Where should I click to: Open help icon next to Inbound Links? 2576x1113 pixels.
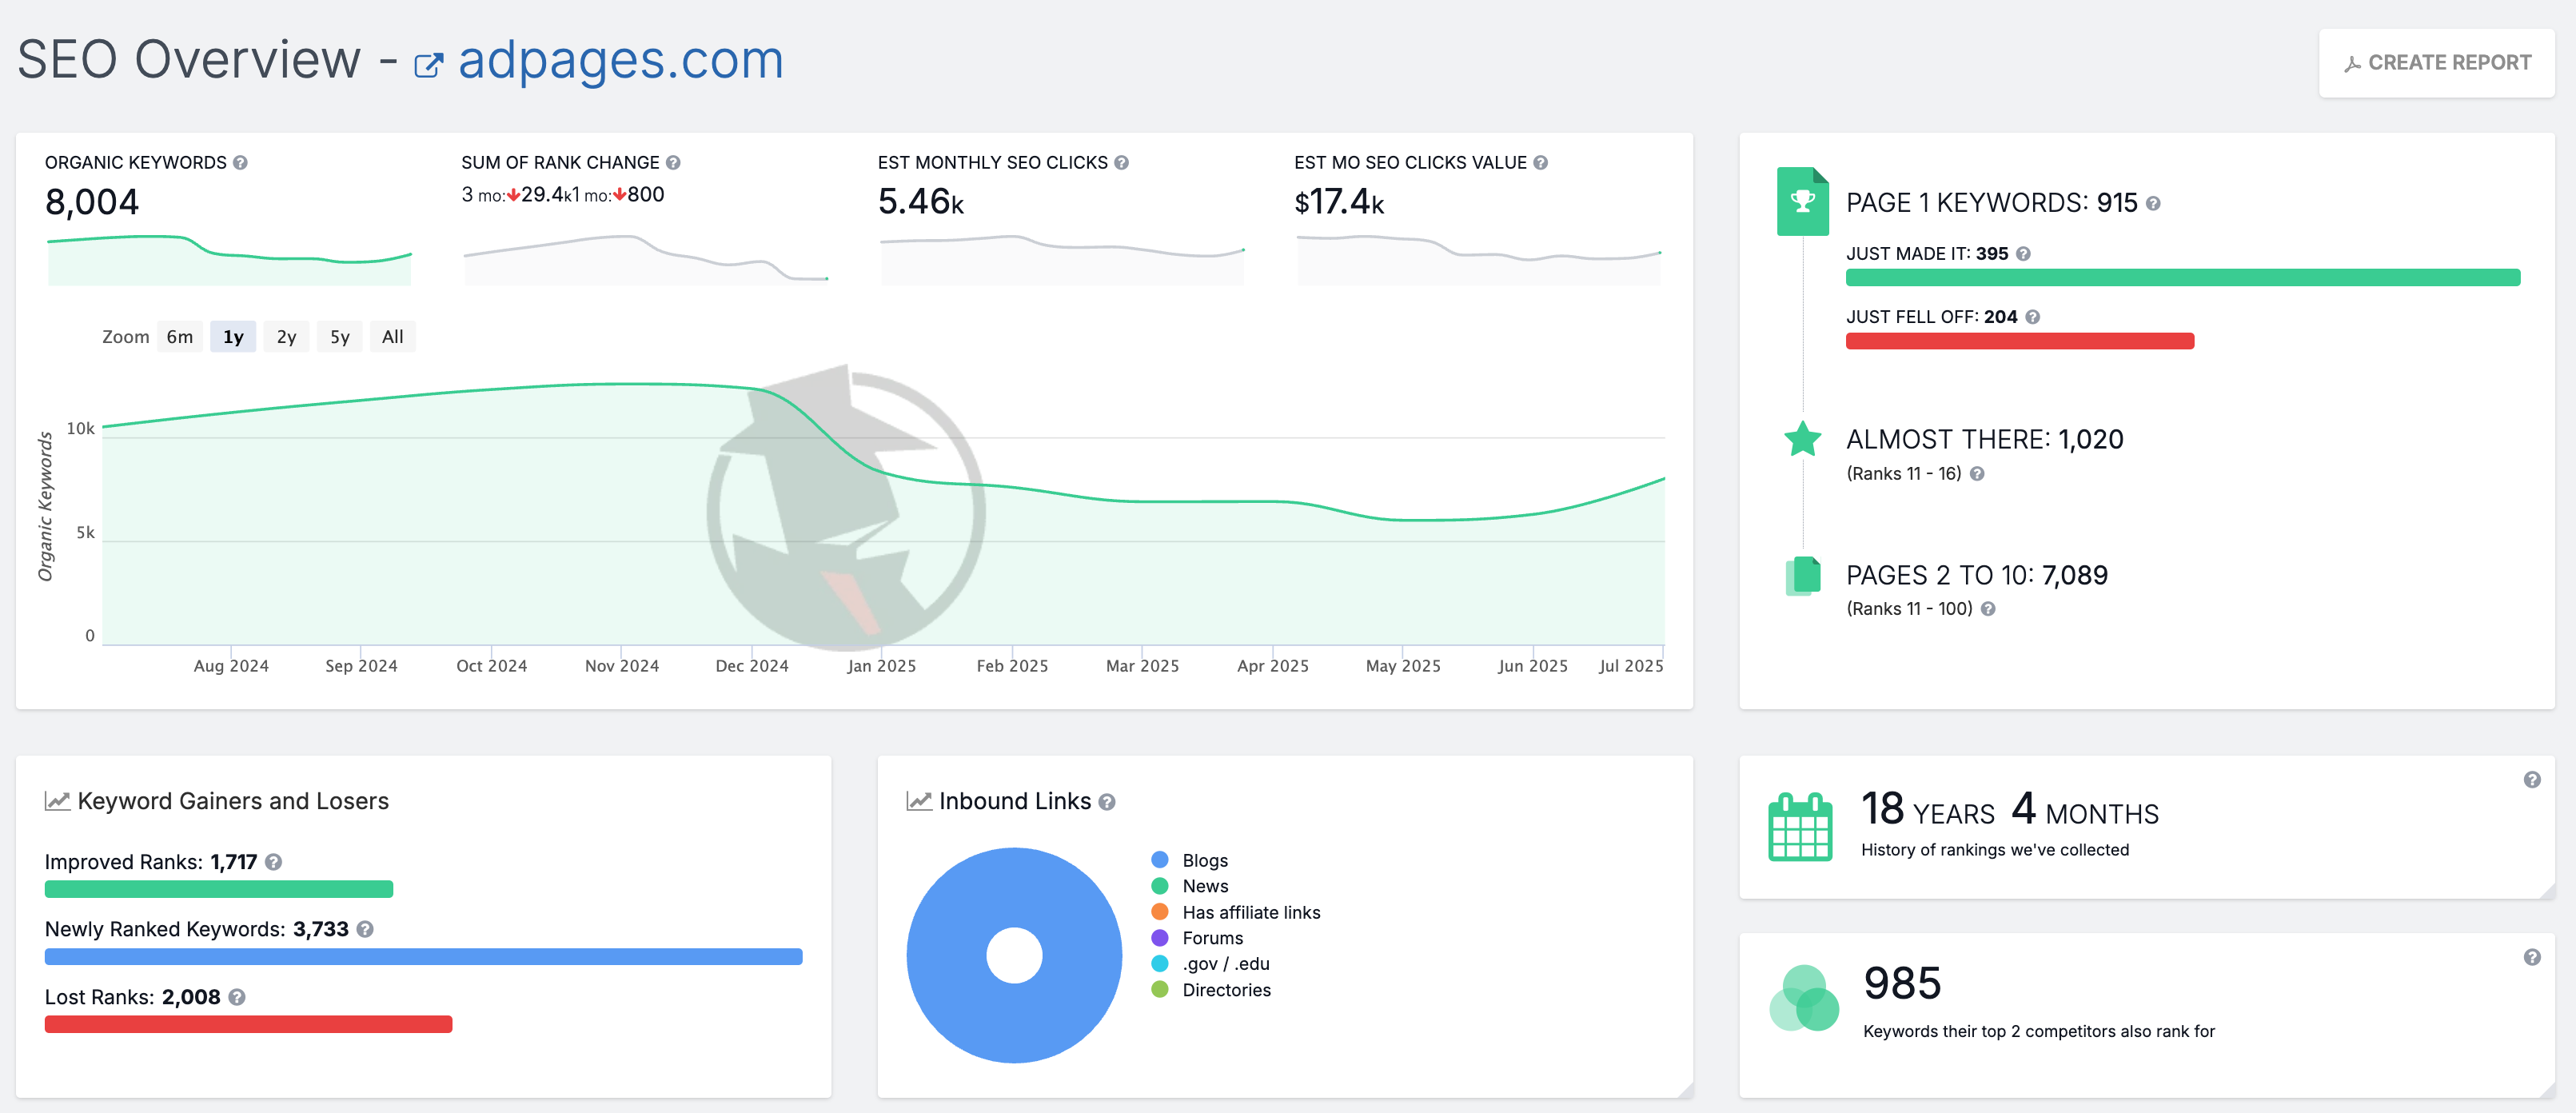tap(1107, 802)
